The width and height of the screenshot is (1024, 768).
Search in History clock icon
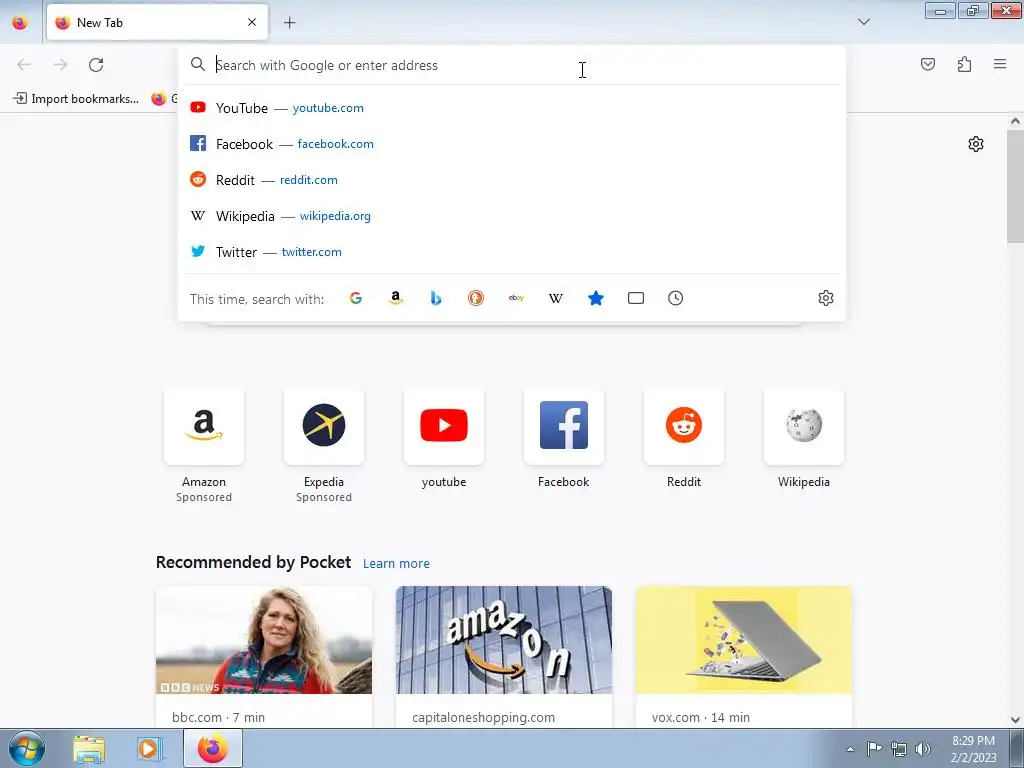[676, 298]
